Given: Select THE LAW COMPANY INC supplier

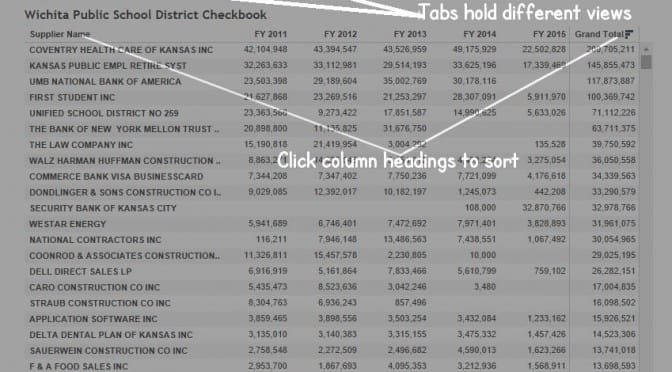Looking at the screenshot, I should [81, 145].
